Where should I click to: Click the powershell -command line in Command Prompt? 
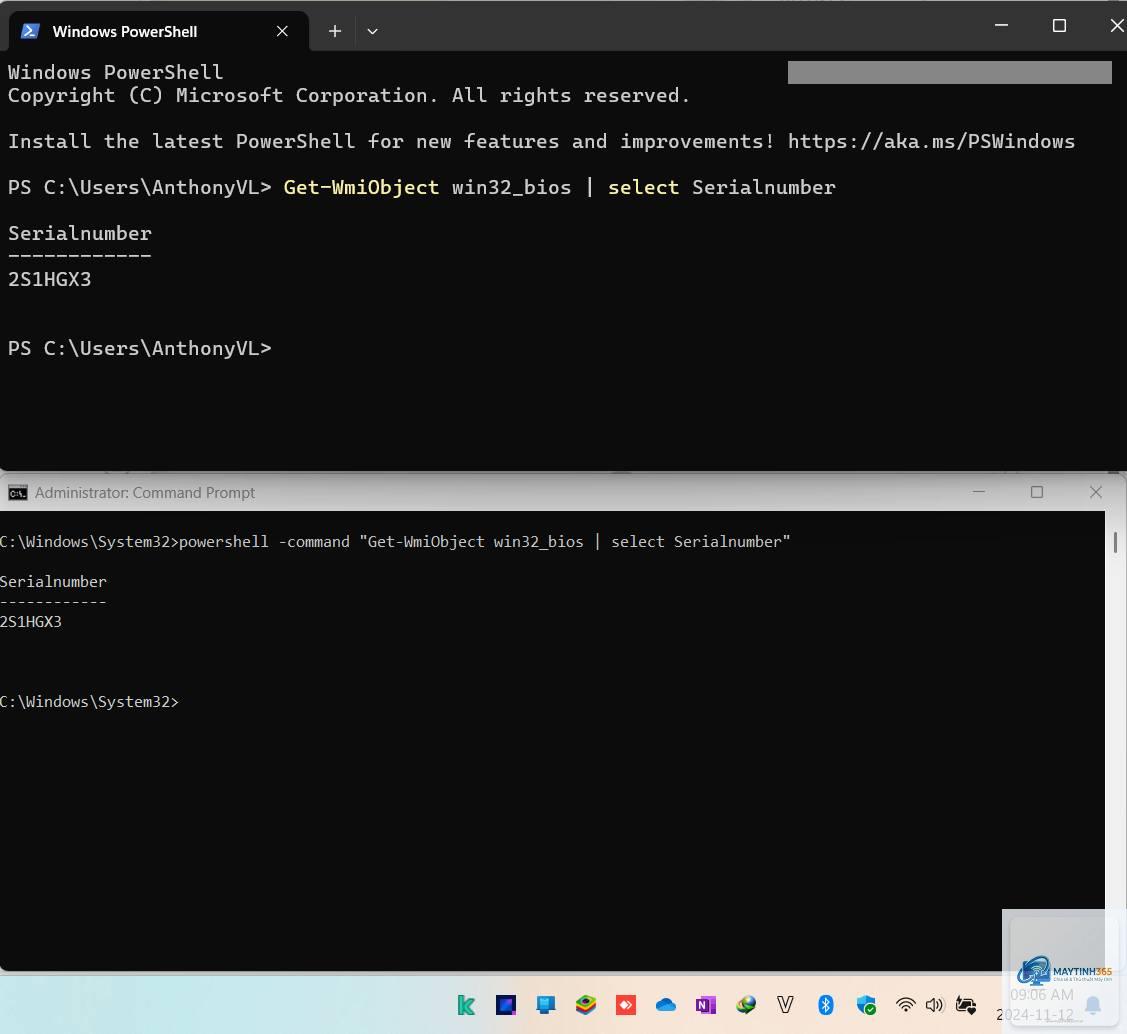(x=395, y=541)
